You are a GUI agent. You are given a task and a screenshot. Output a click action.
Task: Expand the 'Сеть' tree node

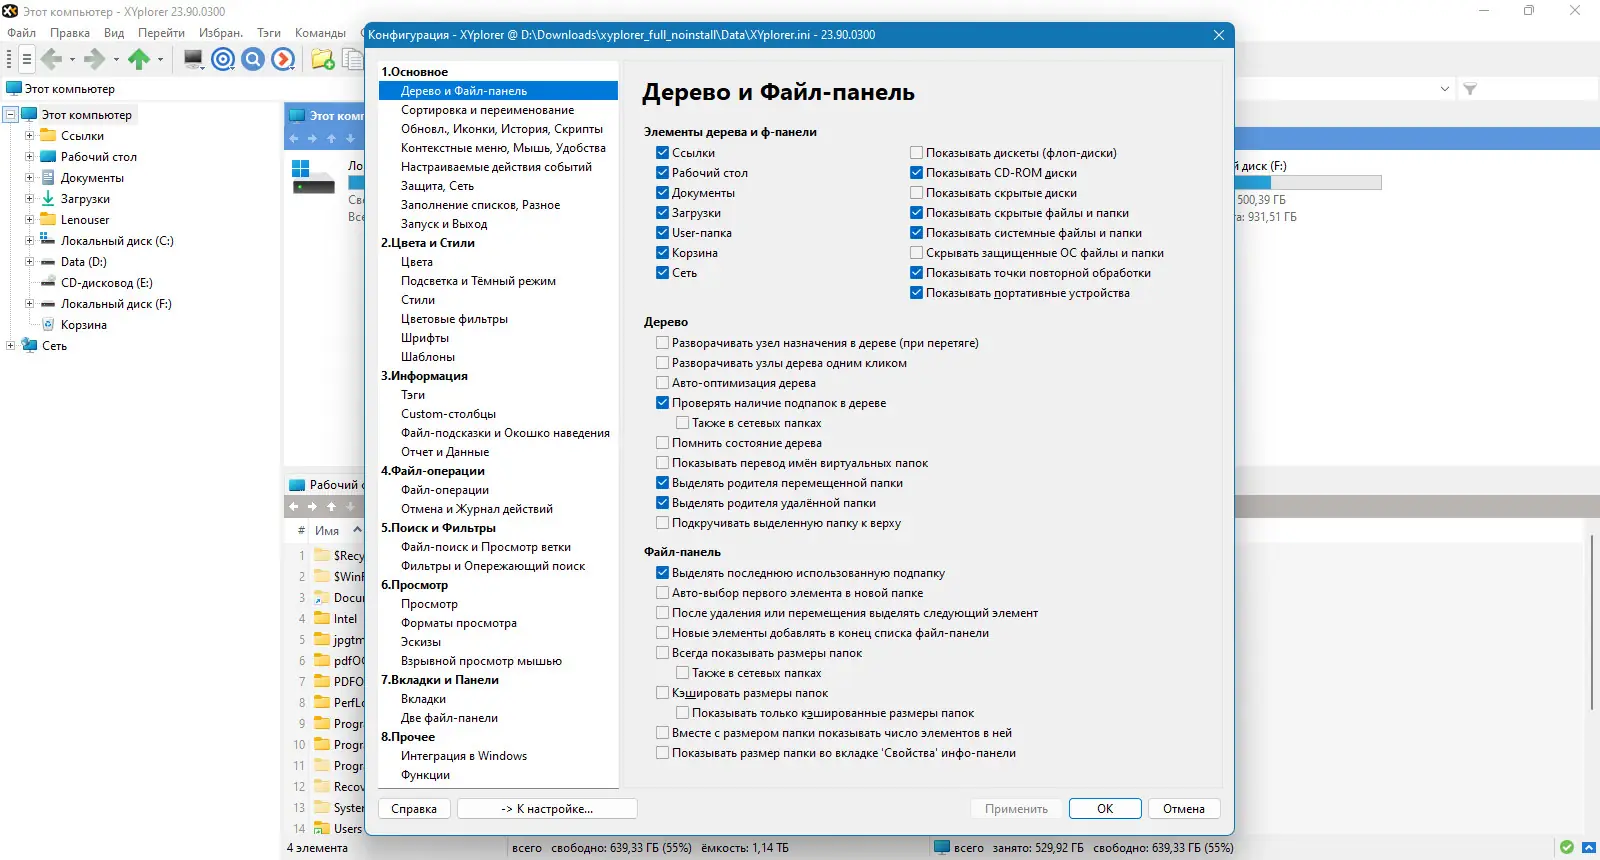(x=11, y=346)
